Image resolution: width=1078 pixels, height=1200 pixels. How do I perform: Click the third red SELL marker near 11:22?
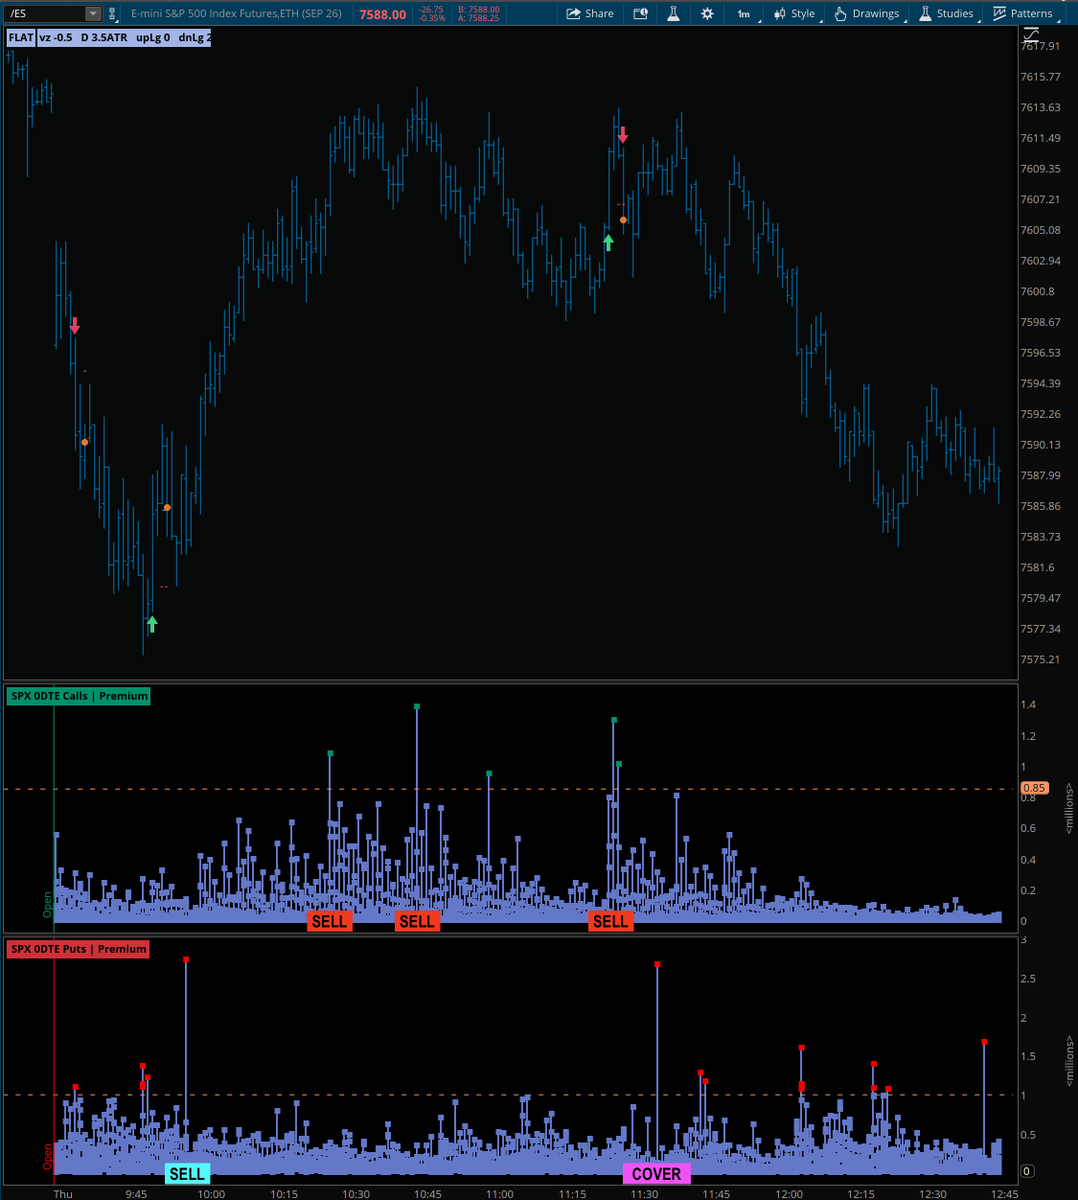(x=610, y=921)
